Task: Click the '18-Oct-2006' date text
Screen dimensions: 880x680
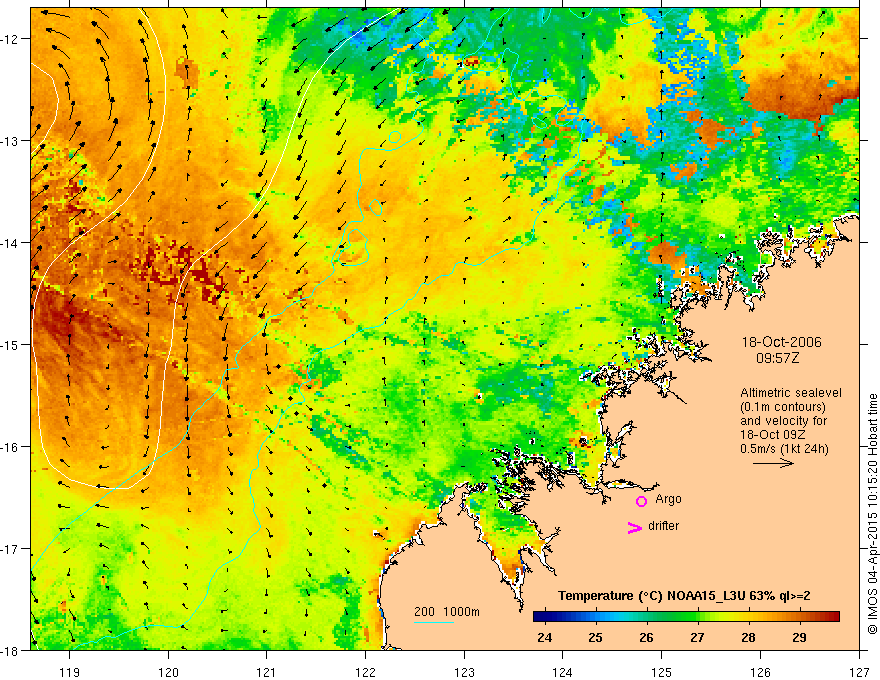Action: 781,342
